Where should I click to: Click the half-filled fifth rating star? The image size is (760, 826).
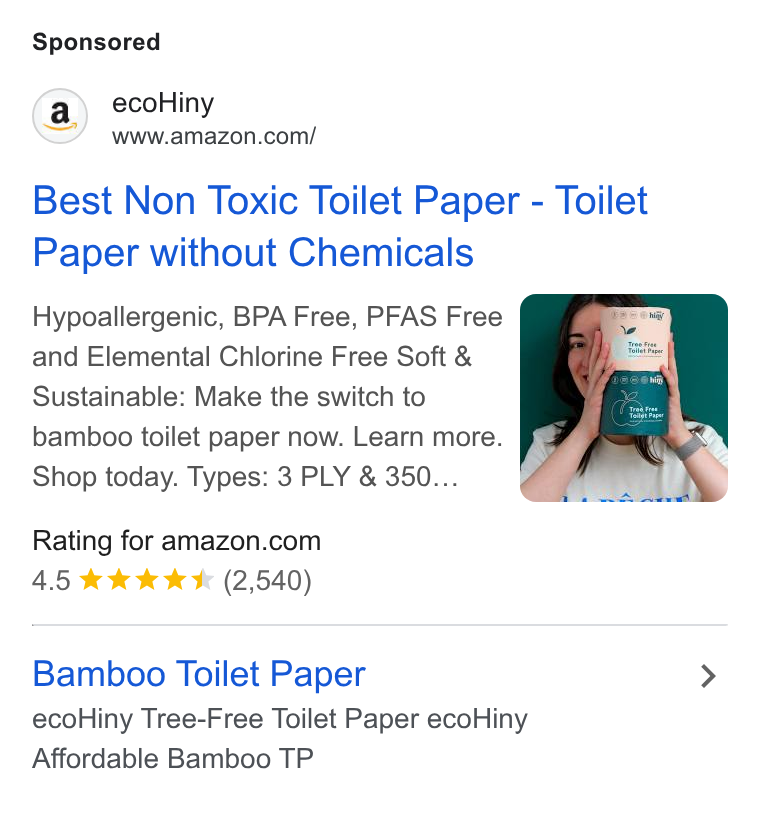(x=203, y=579)
